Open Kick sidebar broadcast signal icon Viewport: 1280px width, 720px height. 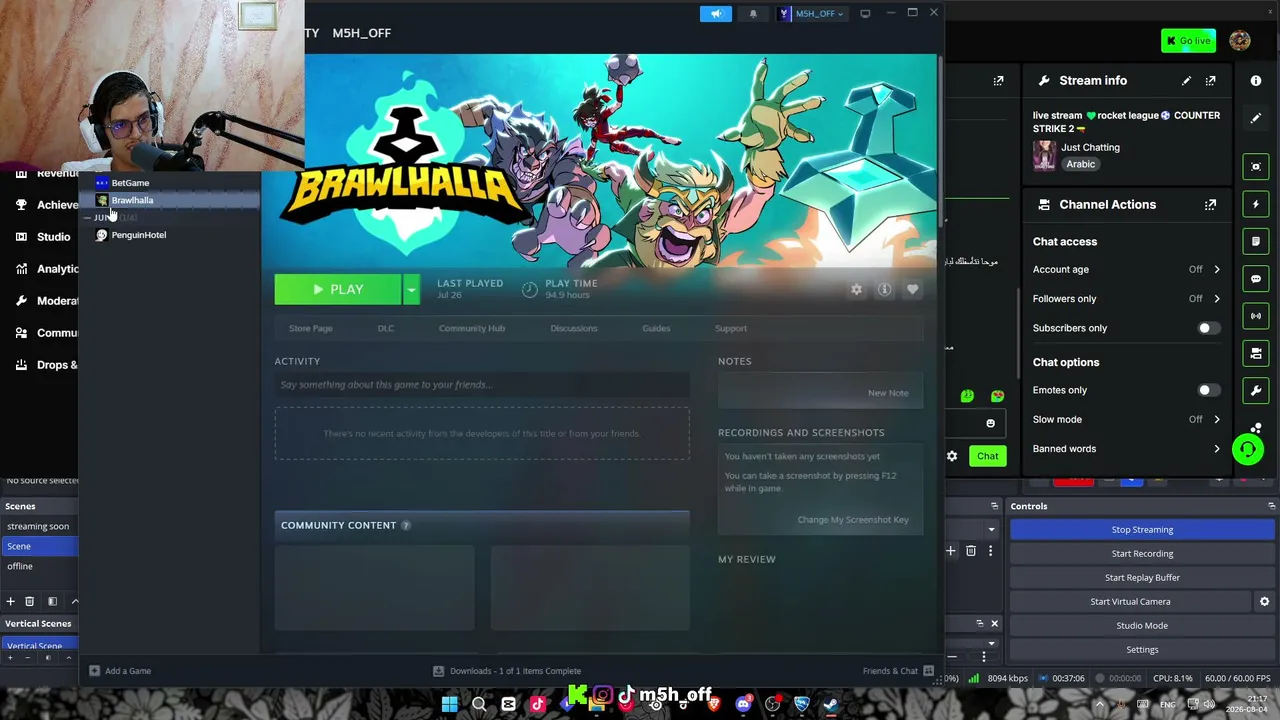pos(1256,316)
